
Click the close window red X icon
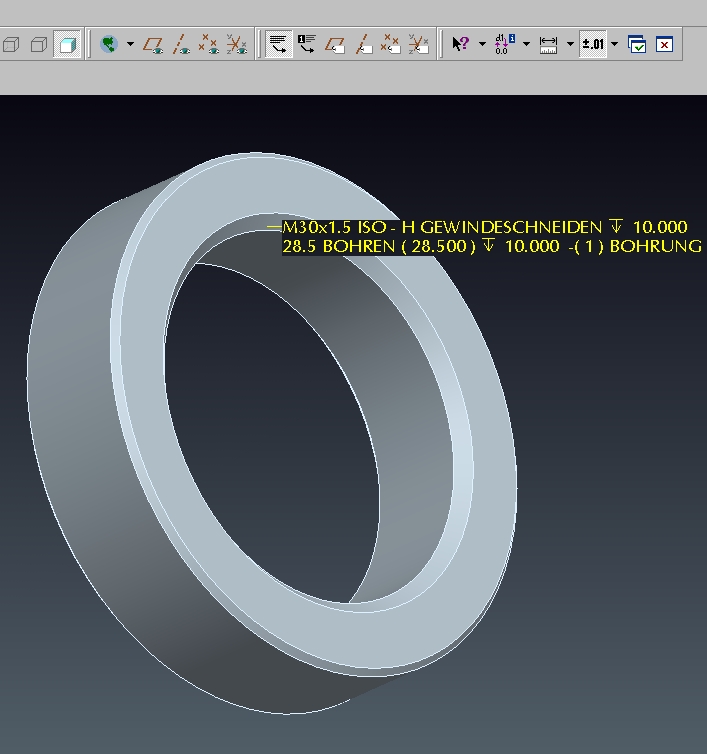point(665,44)
